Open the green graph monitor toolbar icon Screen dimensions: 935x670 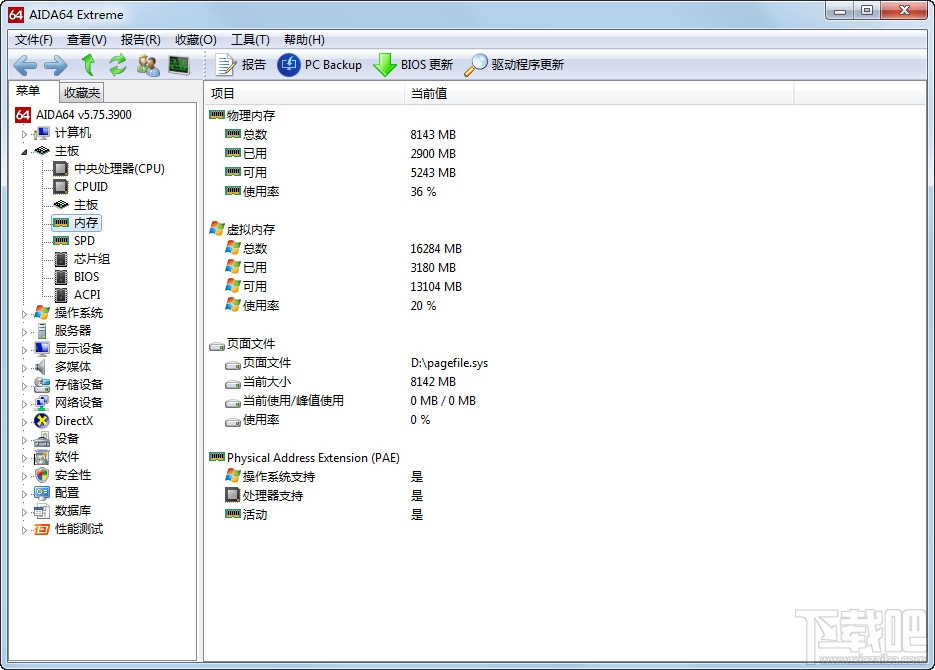179,64
